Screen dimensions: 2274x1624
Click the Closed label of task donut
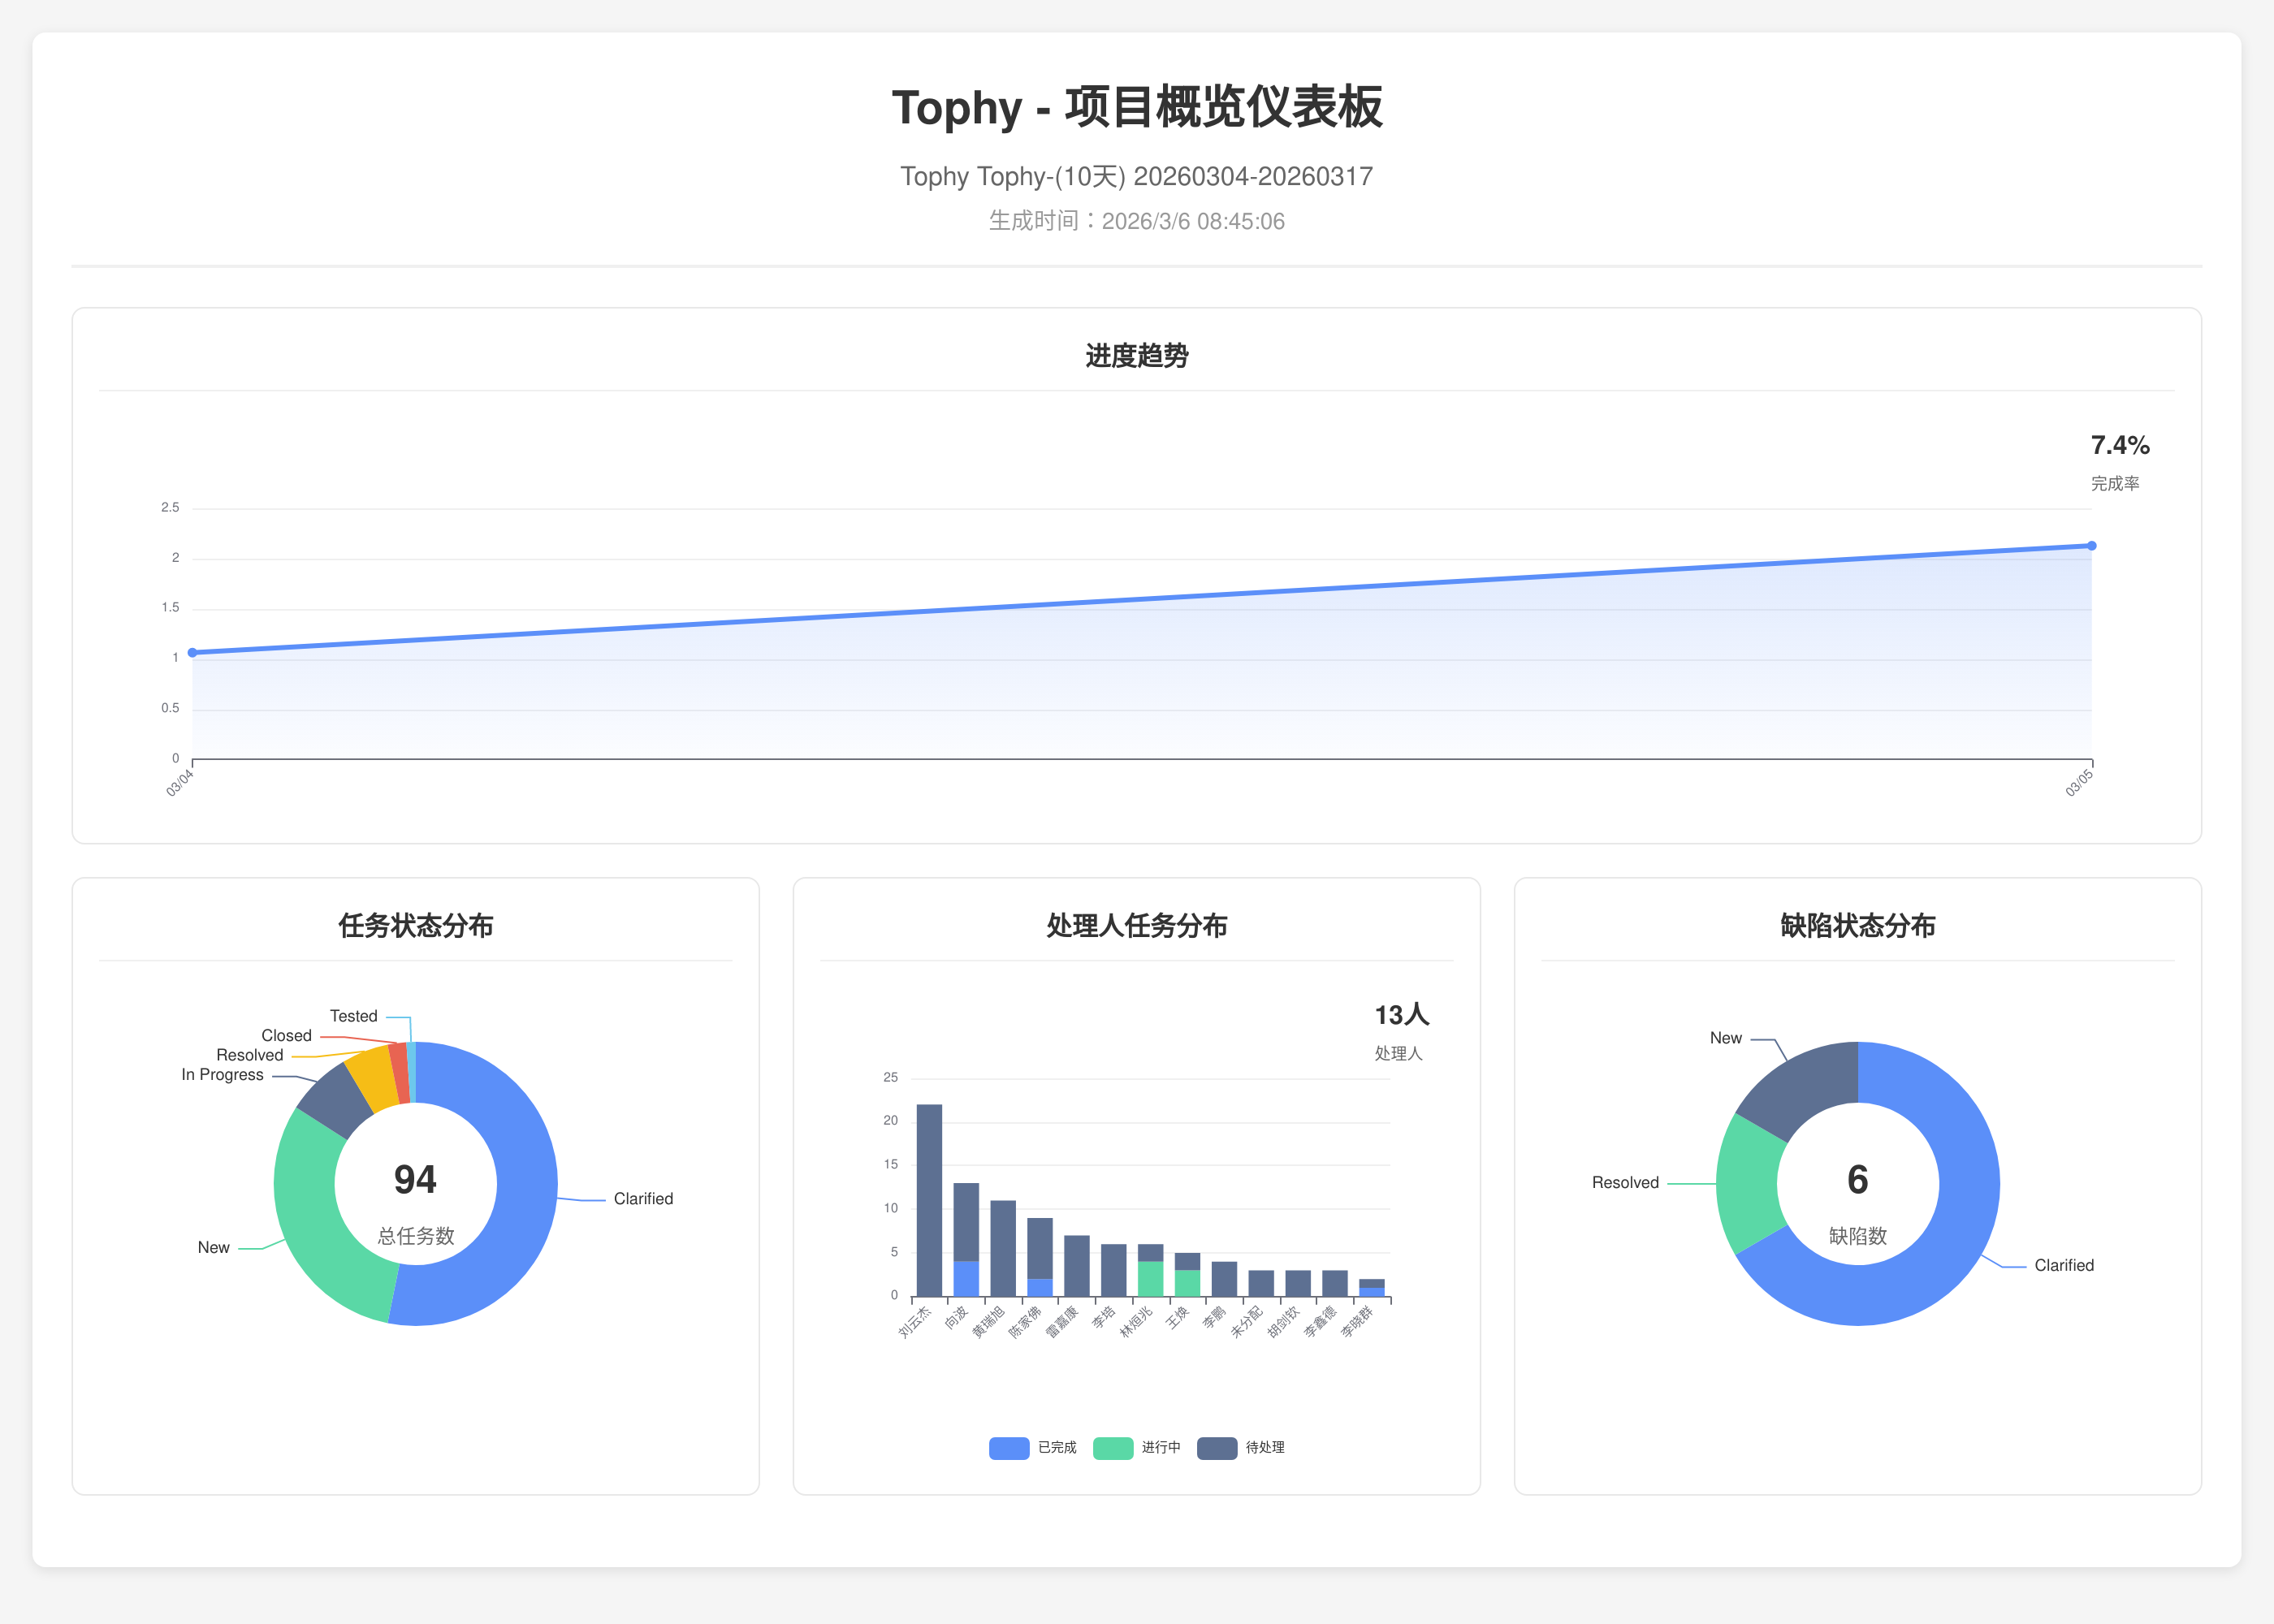tap(287, 1036)
